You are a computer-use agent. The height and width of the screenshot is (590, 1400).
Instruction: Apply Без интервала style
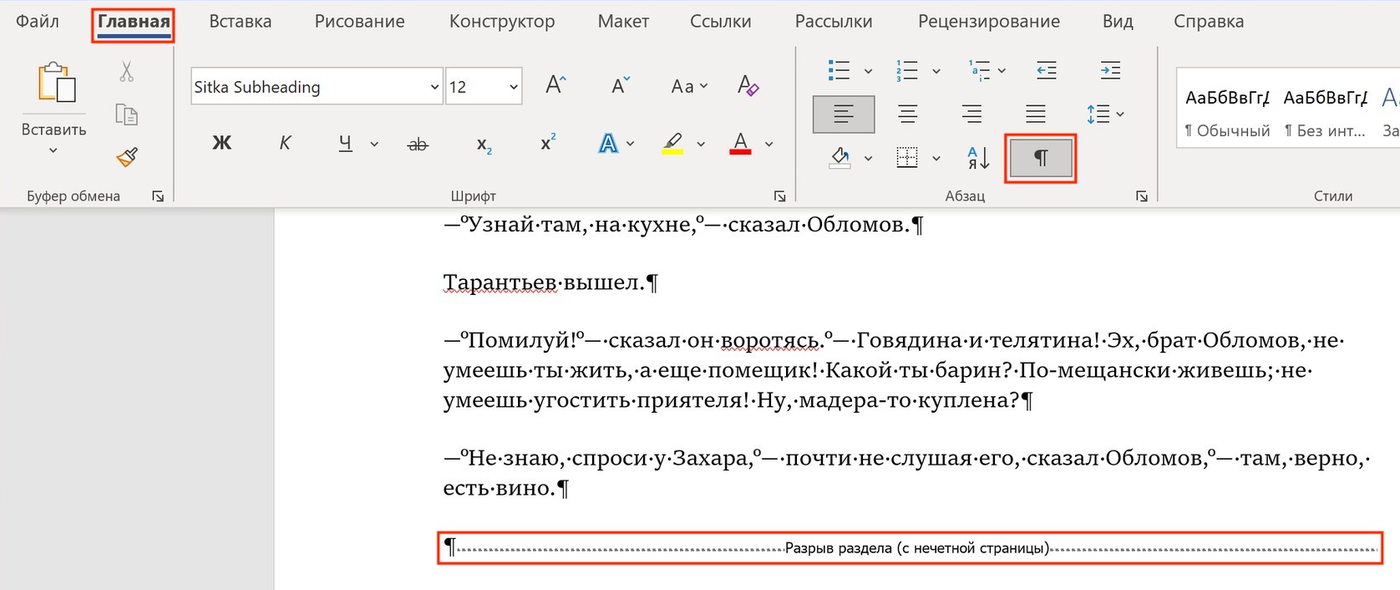coord(1325,113)
